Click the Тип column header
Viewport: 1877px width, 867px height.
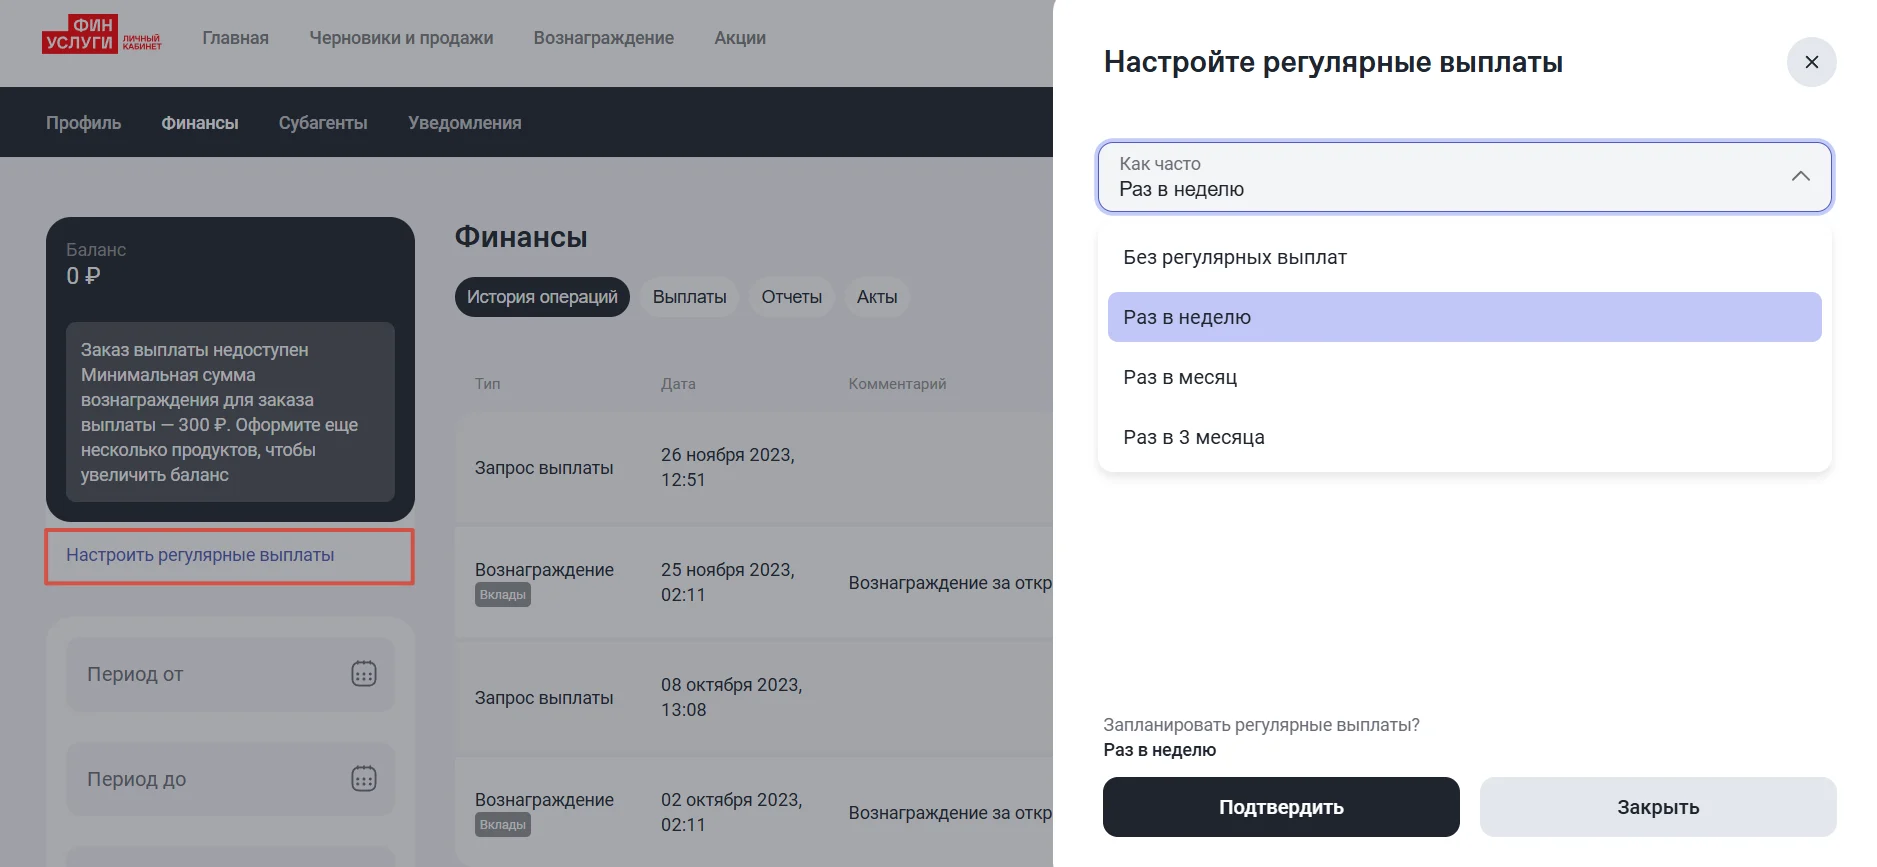pyautogui.click(x=487, y=384)
